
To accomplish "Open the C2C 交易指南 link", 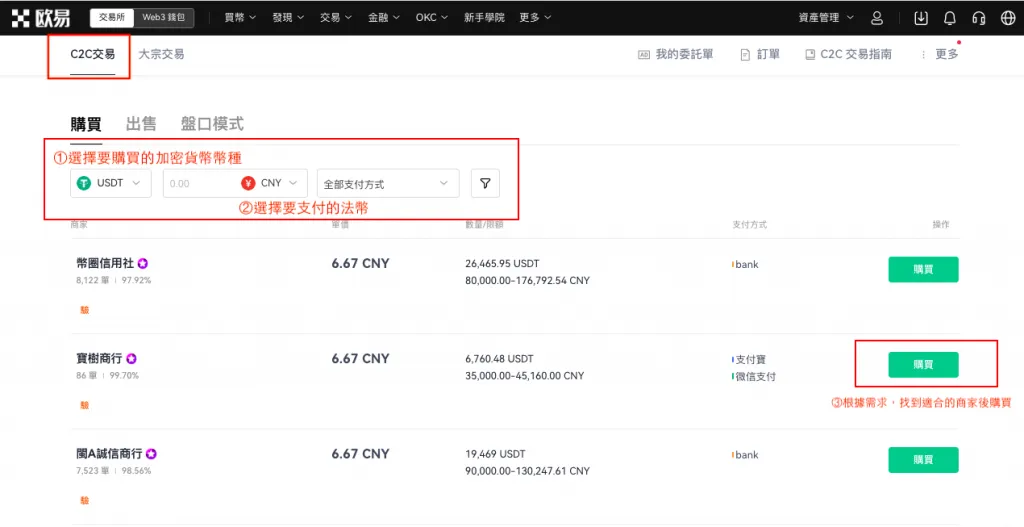I will pos(848,54).
